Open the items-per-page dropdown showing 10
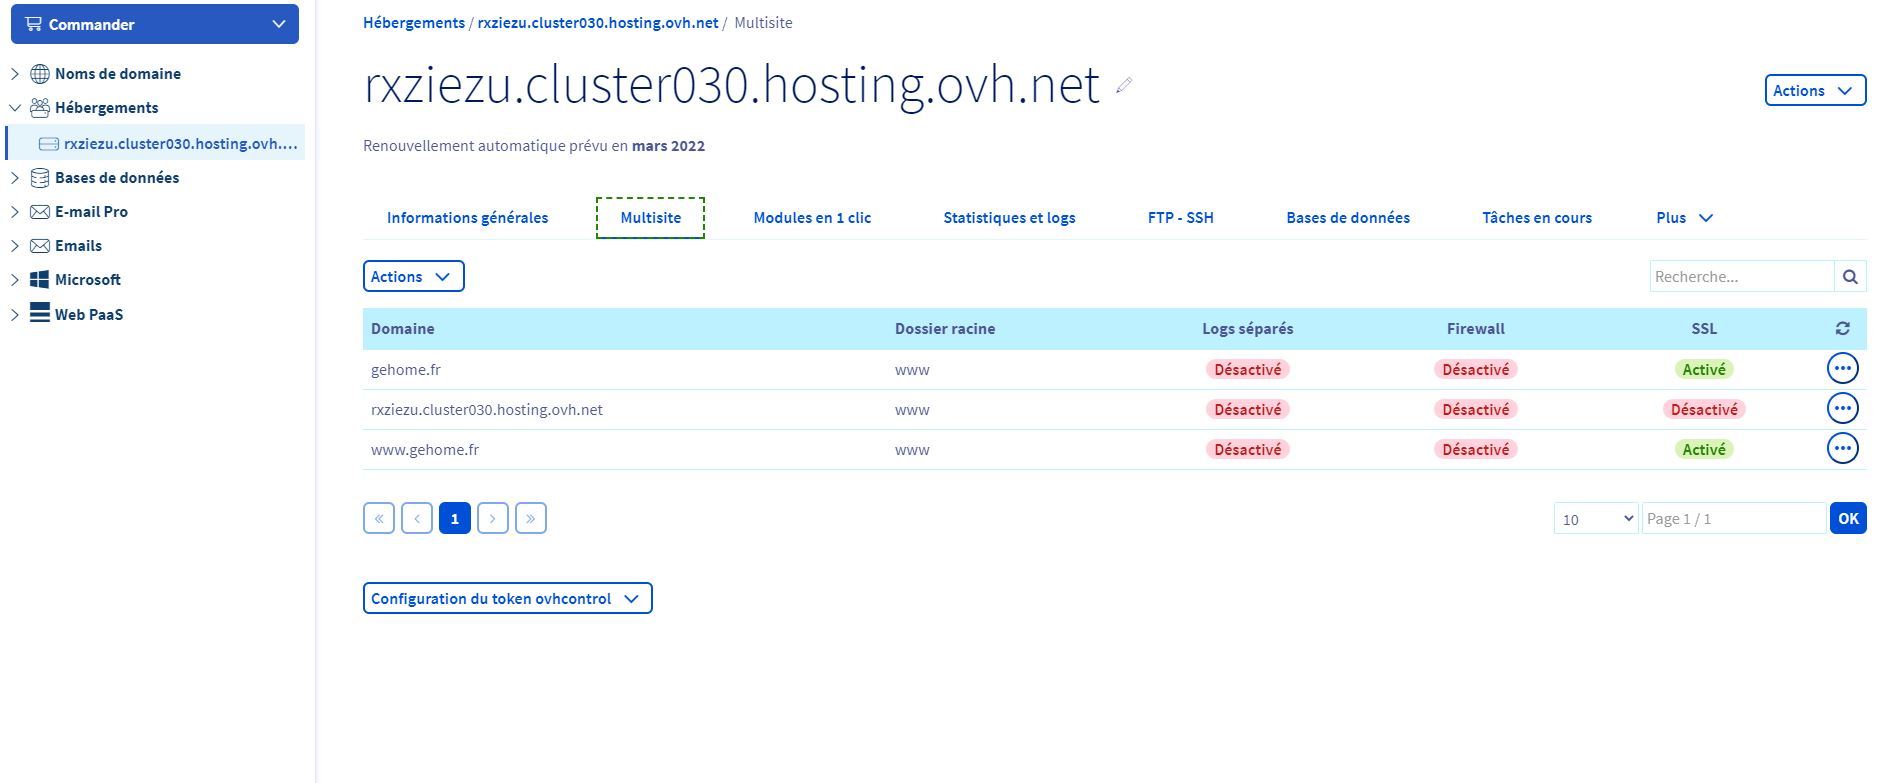Image resolution: width=1885 pixels, height=783 pixels. click(x=1595, y=518)
